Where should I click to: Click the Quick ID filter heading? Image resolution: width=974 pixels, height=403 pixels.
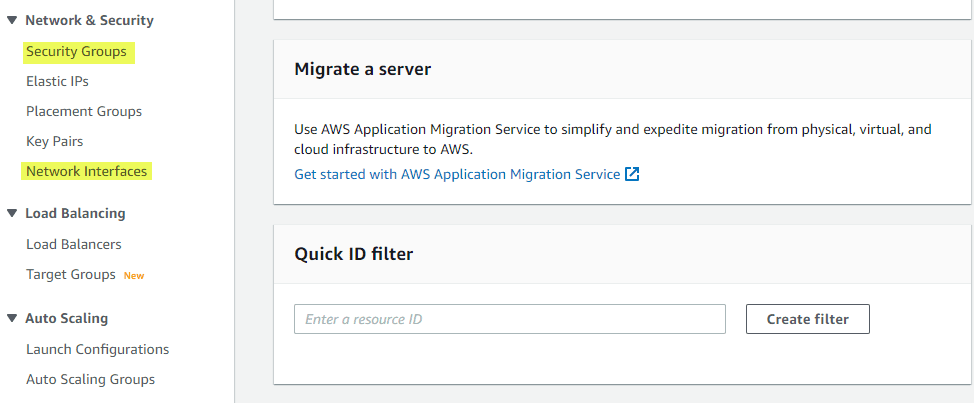click(353, 254)
